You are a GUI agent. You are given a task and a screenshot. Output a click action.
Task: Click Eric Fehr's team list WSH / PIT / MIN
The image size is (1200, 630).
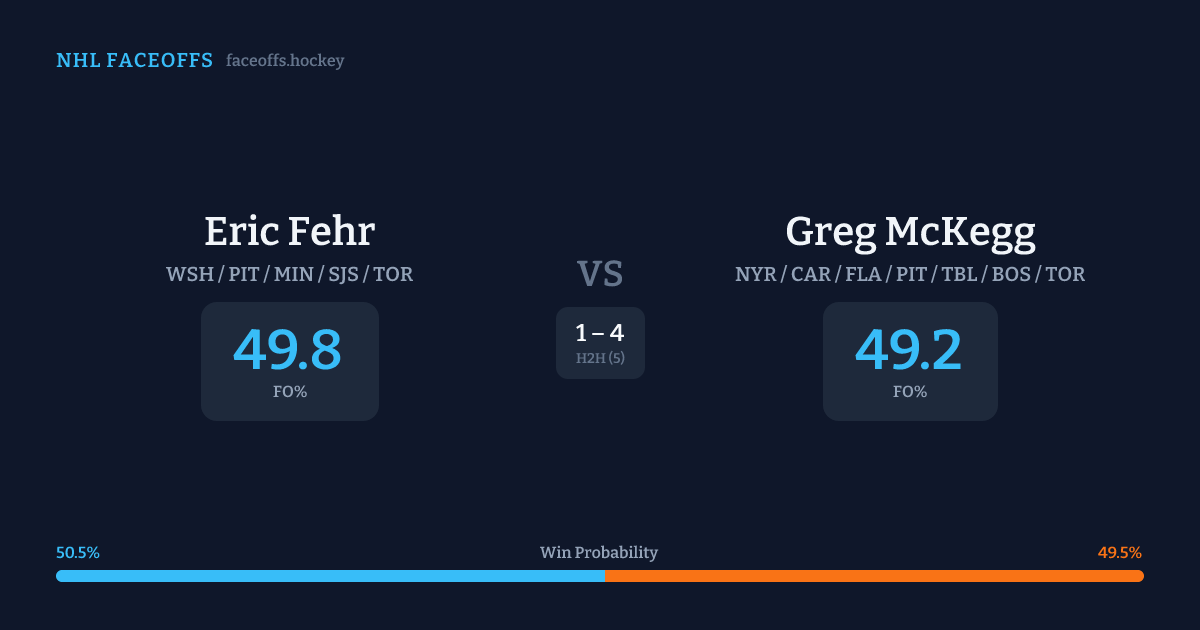click(289, 274)
